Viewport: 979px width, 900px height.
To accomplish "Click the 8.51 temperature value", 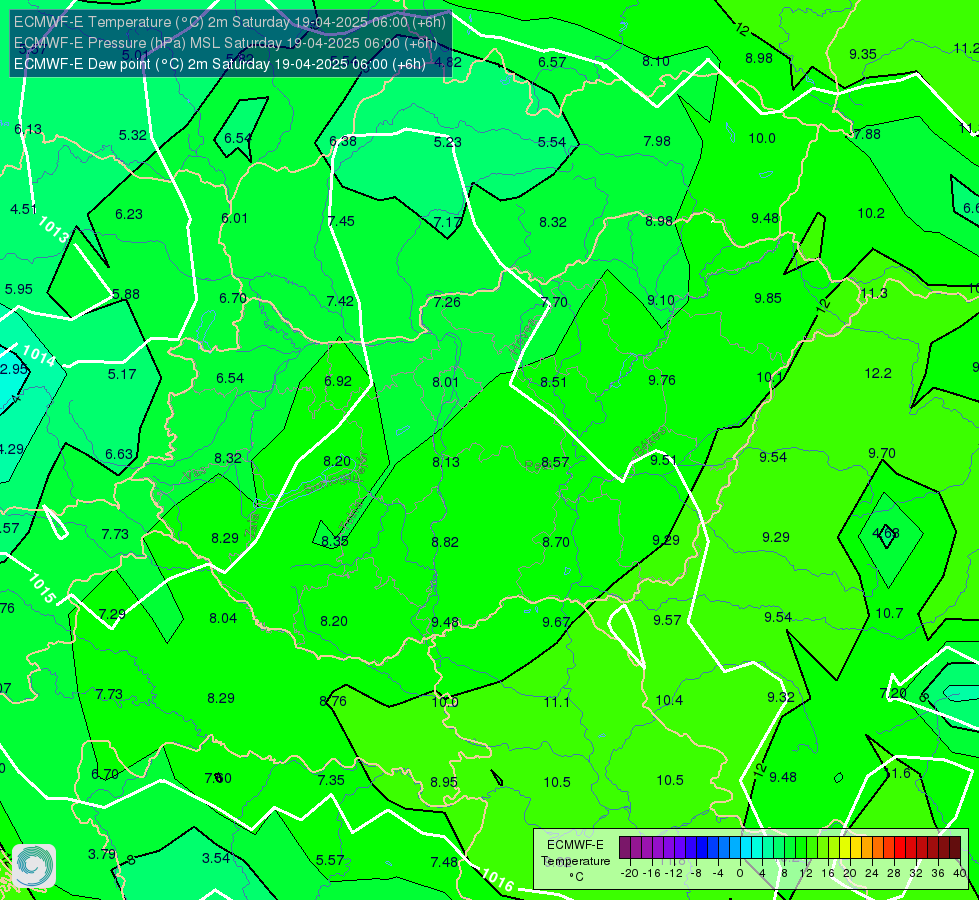I will pyautogui.click(x=553, y=382).
